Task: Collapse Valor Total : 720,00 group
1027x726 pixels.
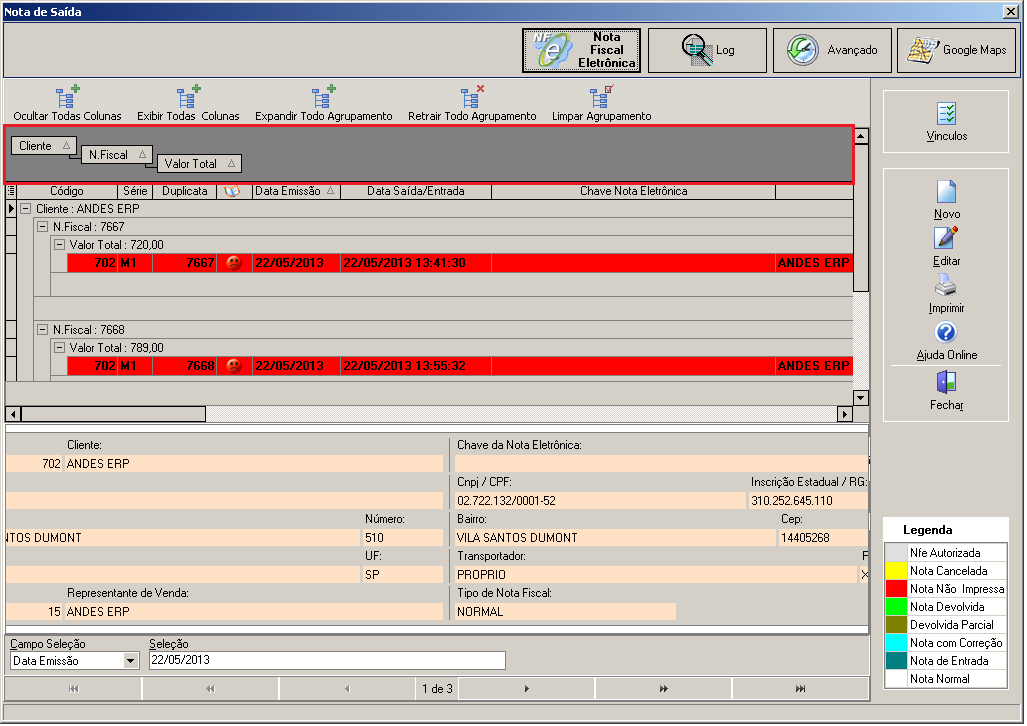Action: 60,244
